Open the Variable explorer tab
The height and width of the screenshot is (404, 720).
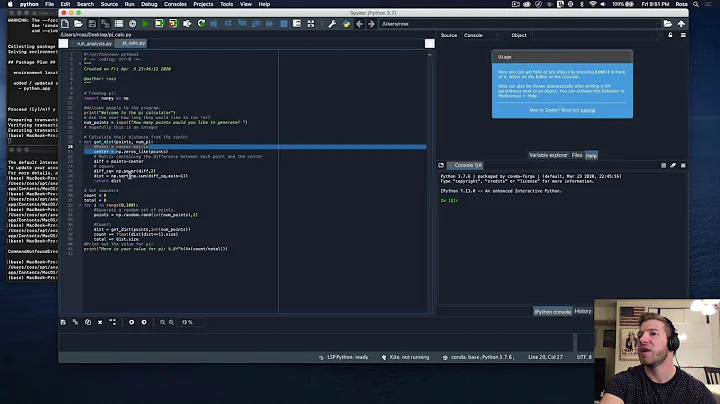click(x=548, y=155)
